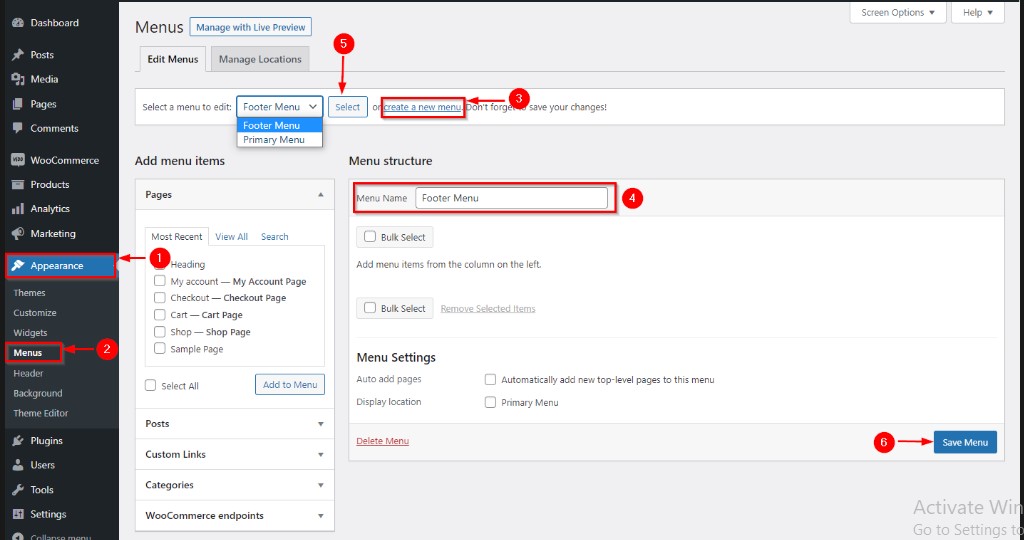This screenshot has height=540, width=1024.
Task: Click Manage with Live Preview button
Action: pos(251,27)
